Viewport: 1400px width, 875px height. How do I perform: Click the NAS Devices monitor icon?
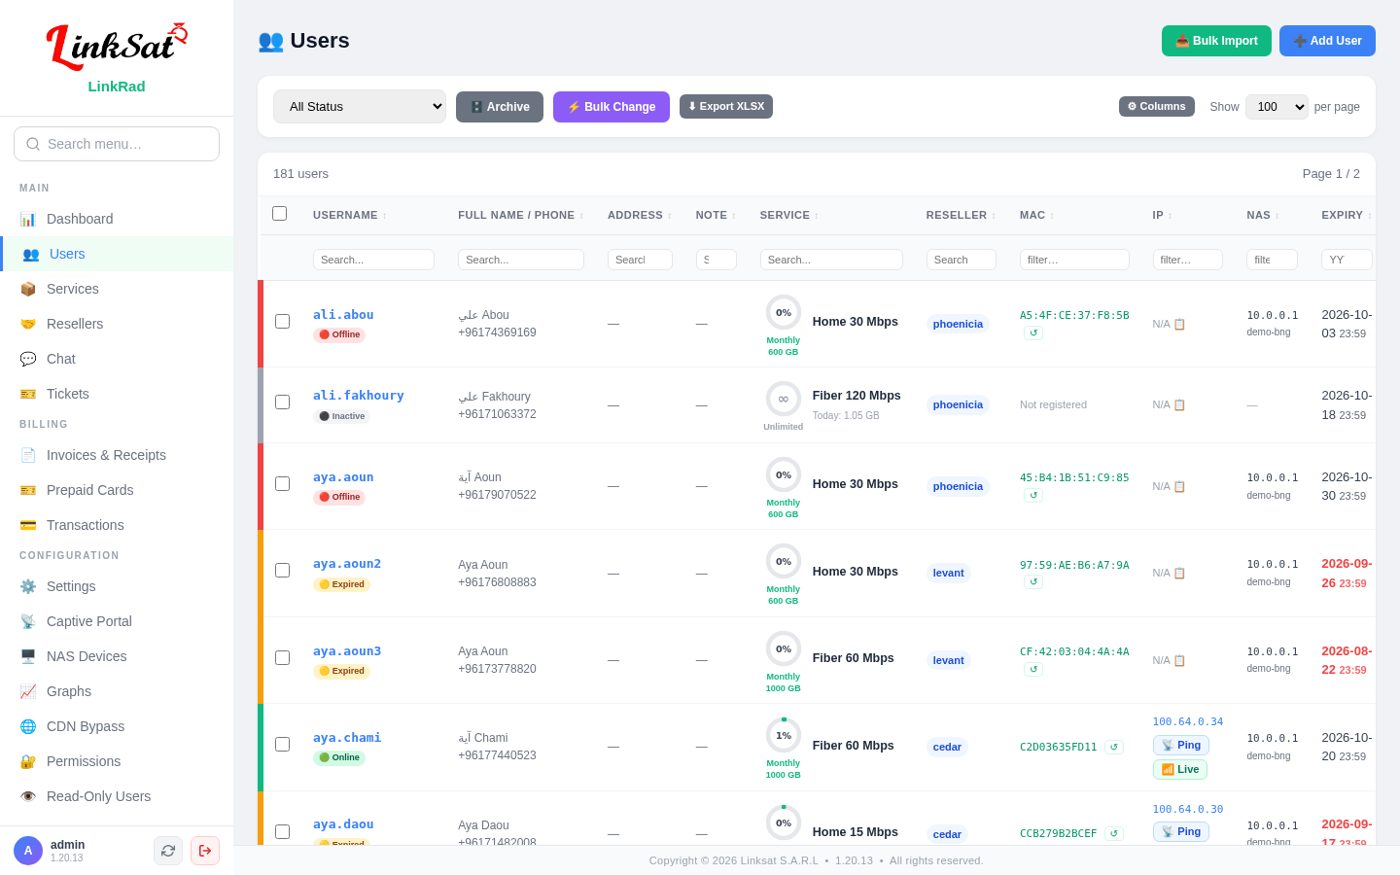(x=28, y=656)
